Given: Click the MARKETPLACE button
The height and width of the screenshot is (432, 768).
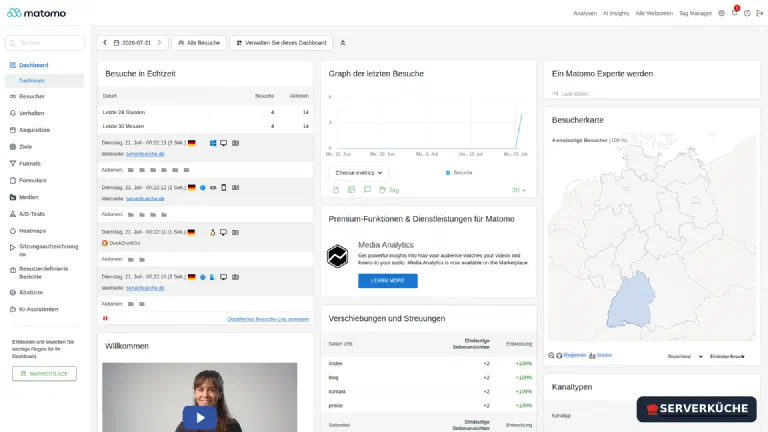Looking at the screenshot, I should click(44, 374).
